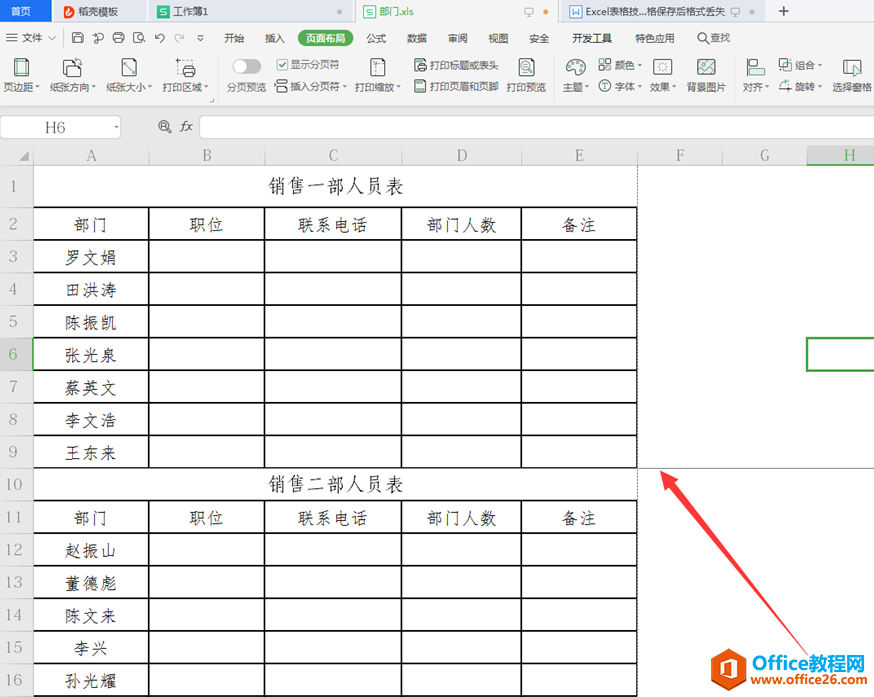Screen dimensions: 874x697
Task: Open the effects (效果) tool
Action: click(663, 74)
